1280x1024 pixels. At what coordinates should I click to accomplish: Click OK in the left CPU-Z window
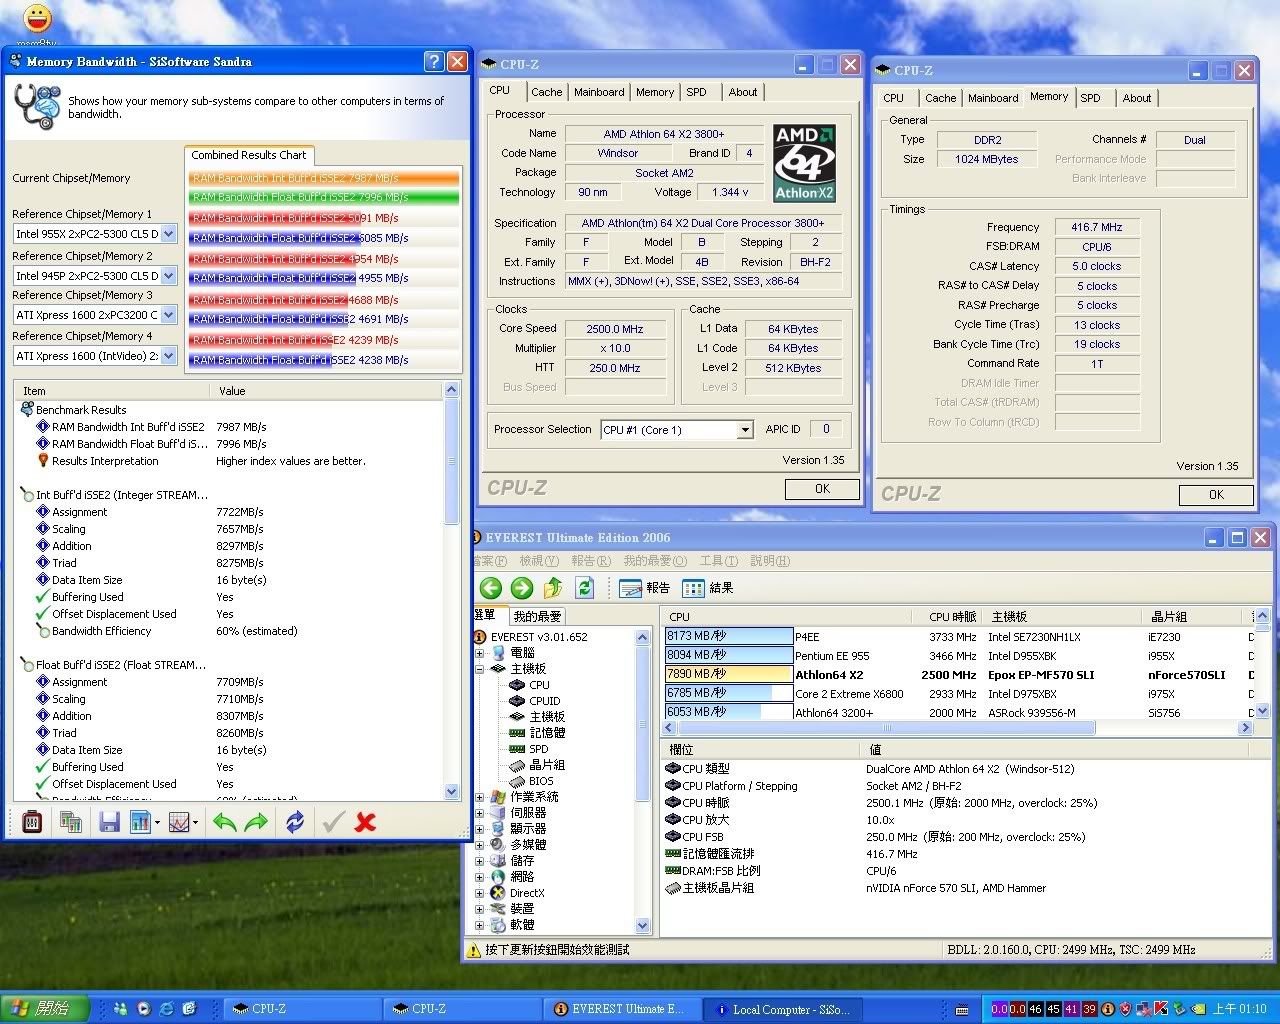point(822,489)
